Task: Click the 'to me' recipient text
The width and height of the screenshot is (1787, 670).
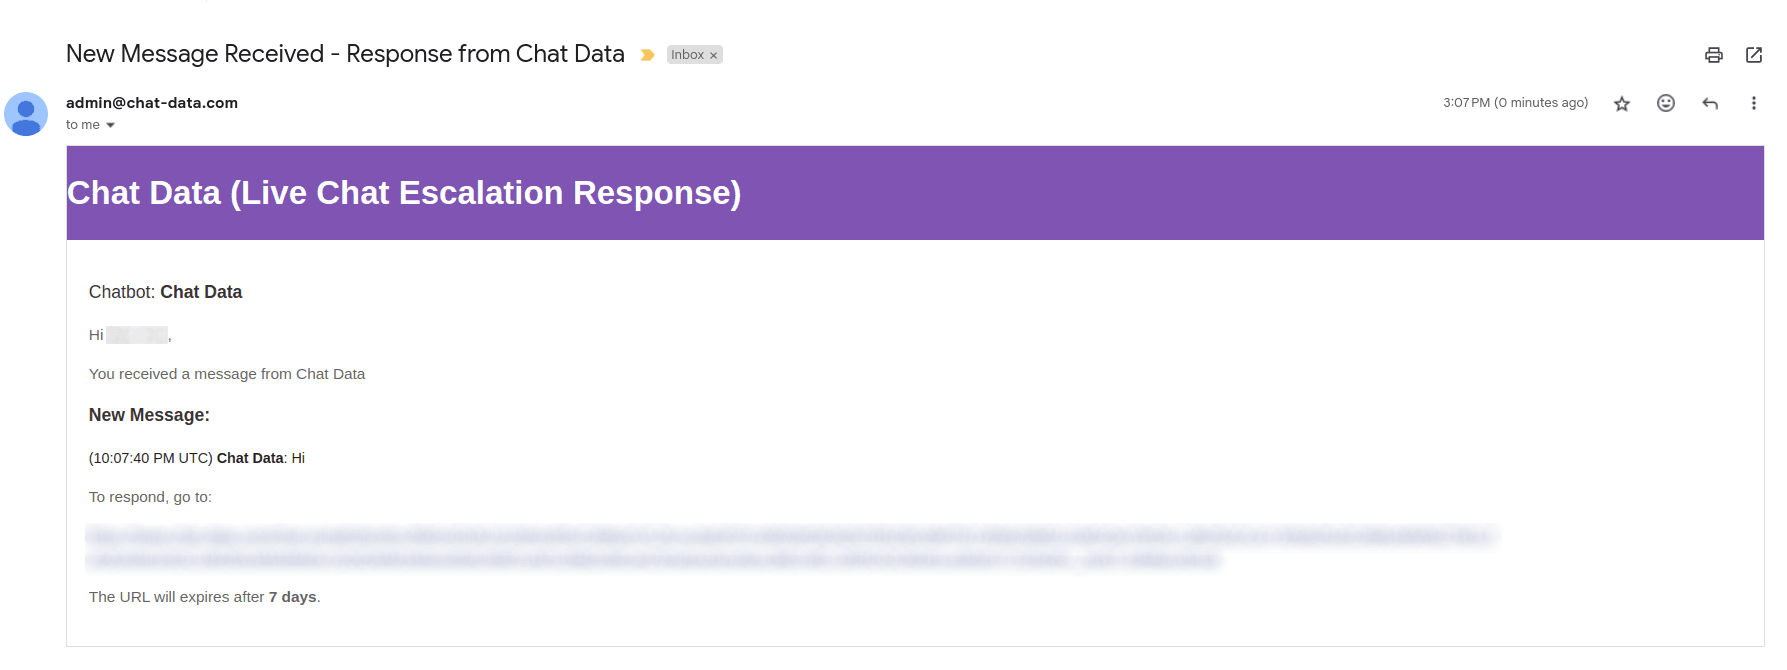Action: click(83, 125)
